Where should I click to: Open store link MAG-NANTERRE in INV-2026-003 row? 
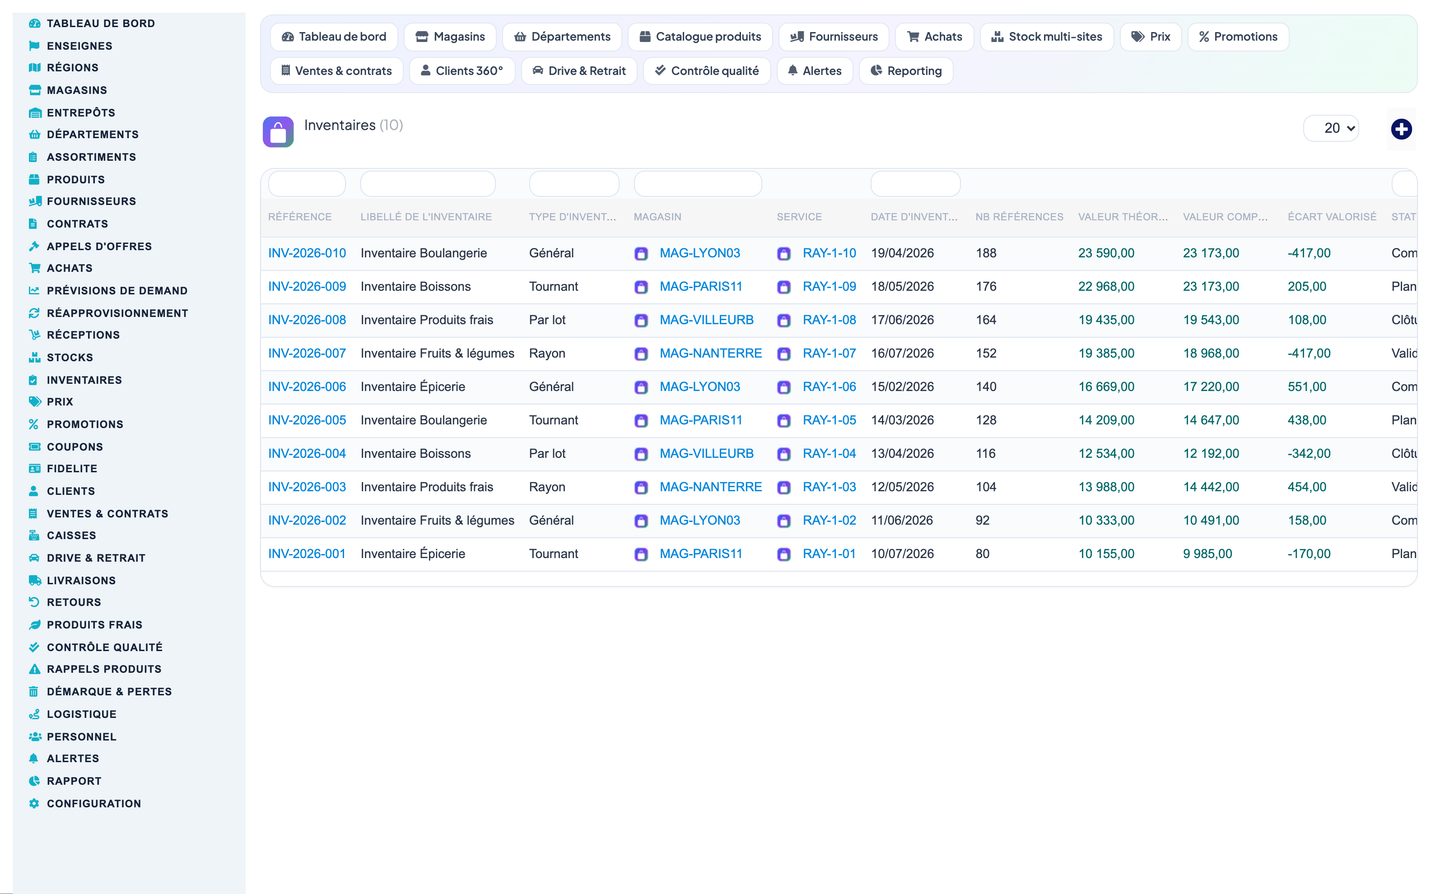tap(710, 487)
